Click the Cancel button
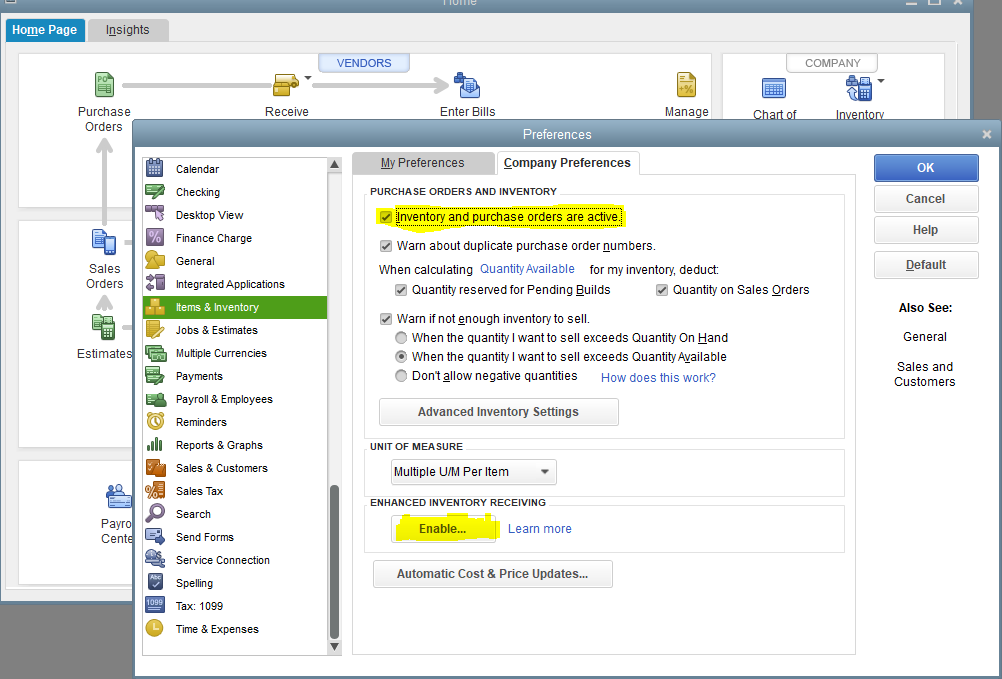1002x679 pixels. pyautogui.click(x=926, y=199)
